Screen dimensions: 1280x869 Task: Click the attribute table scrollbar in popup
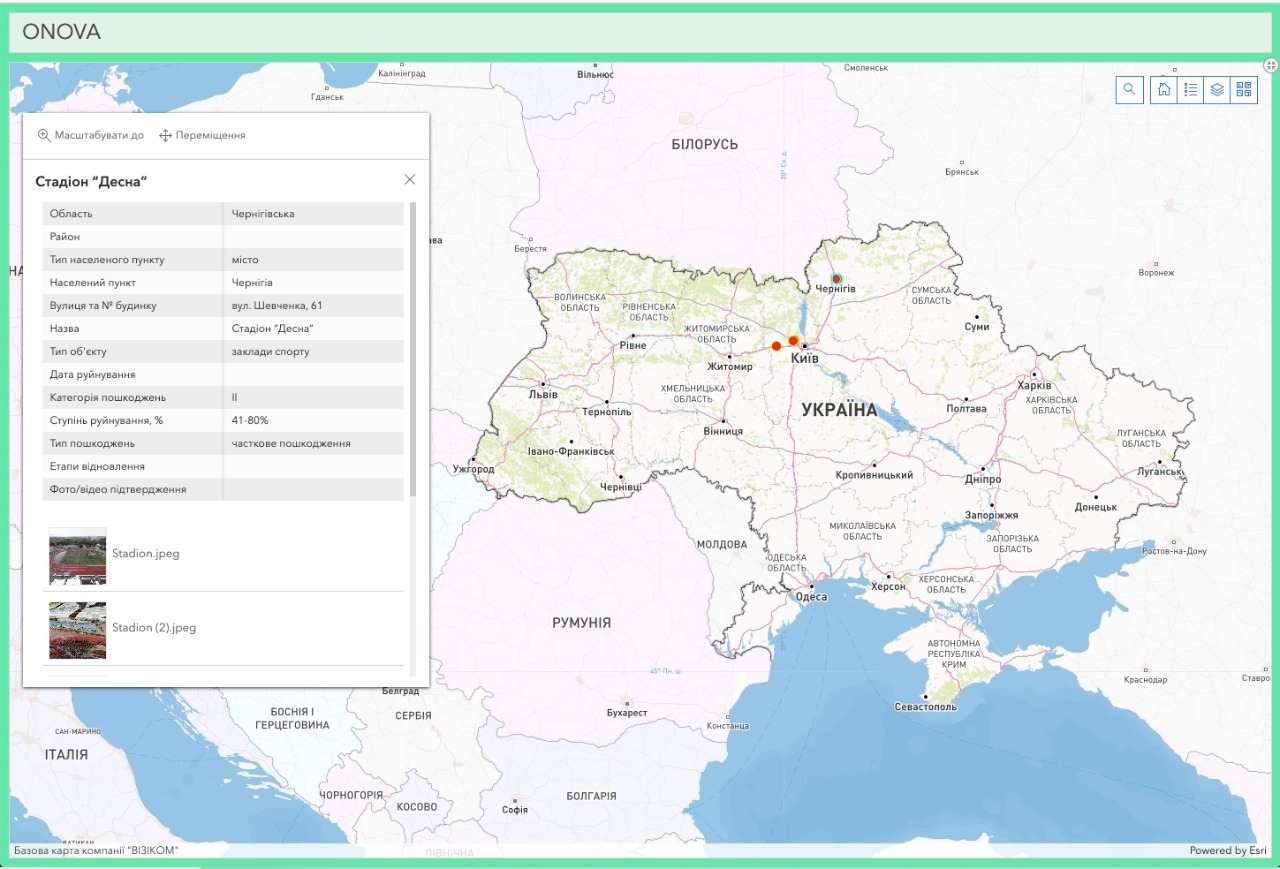tap(413, 349)
